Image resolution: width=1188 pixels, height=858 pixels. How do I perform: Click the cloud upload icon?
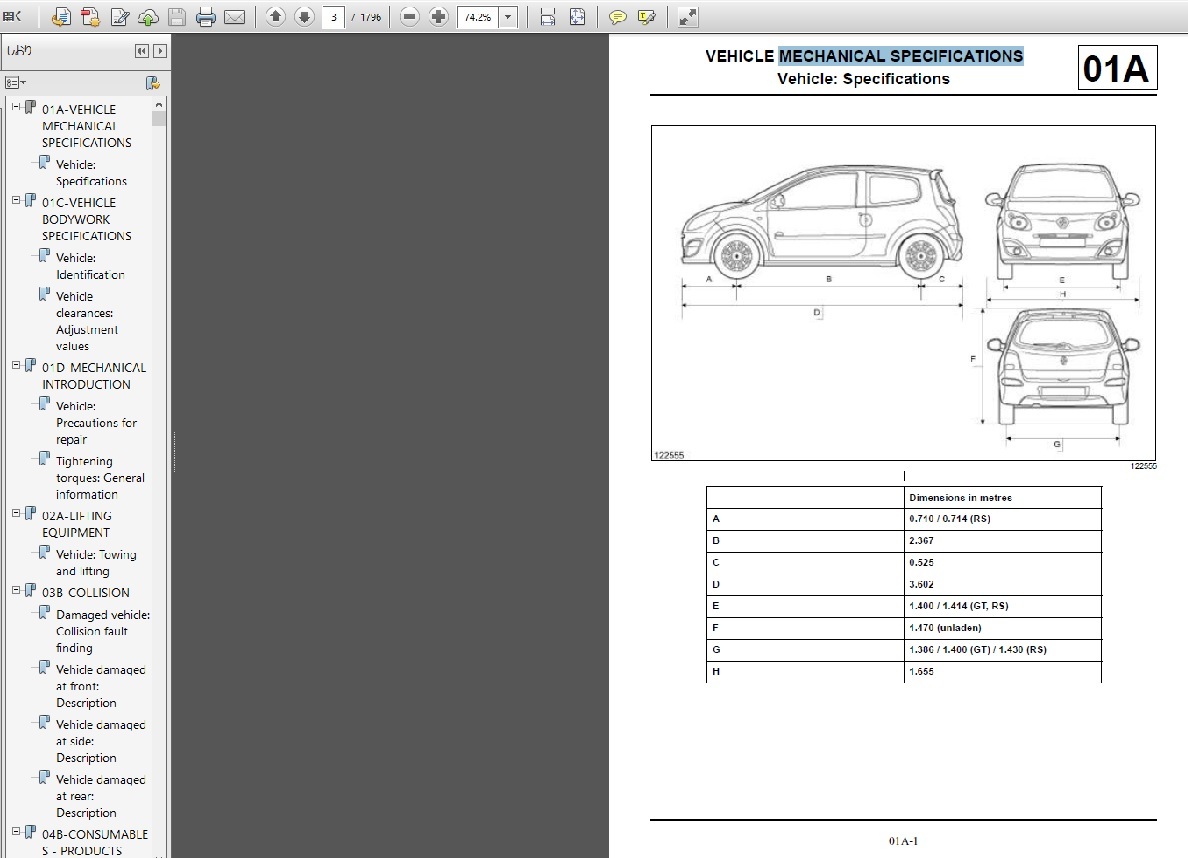click(148, 17)
